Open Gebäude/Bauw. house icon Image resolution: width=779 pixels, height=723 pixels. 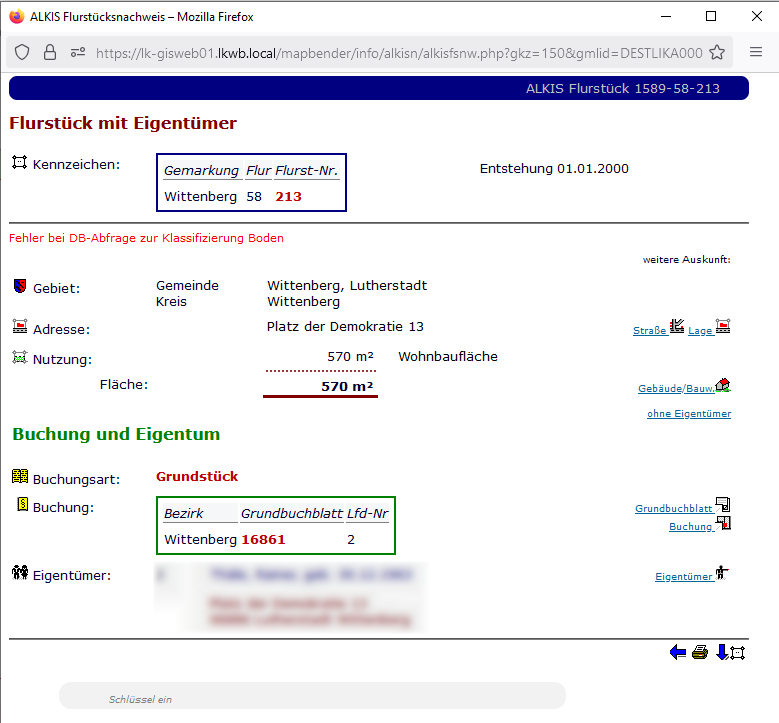click(x=723, y=385)
